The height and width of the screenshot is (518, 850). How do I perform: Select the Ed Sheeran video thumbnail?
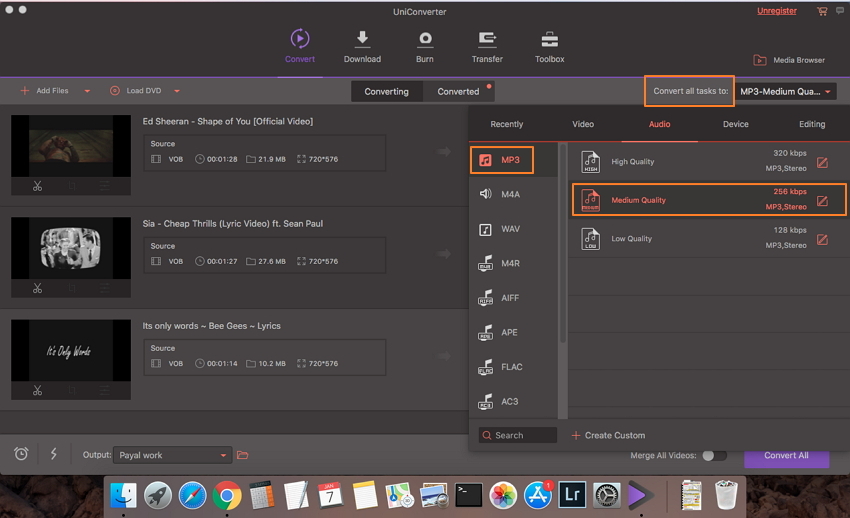coord(71,146)
